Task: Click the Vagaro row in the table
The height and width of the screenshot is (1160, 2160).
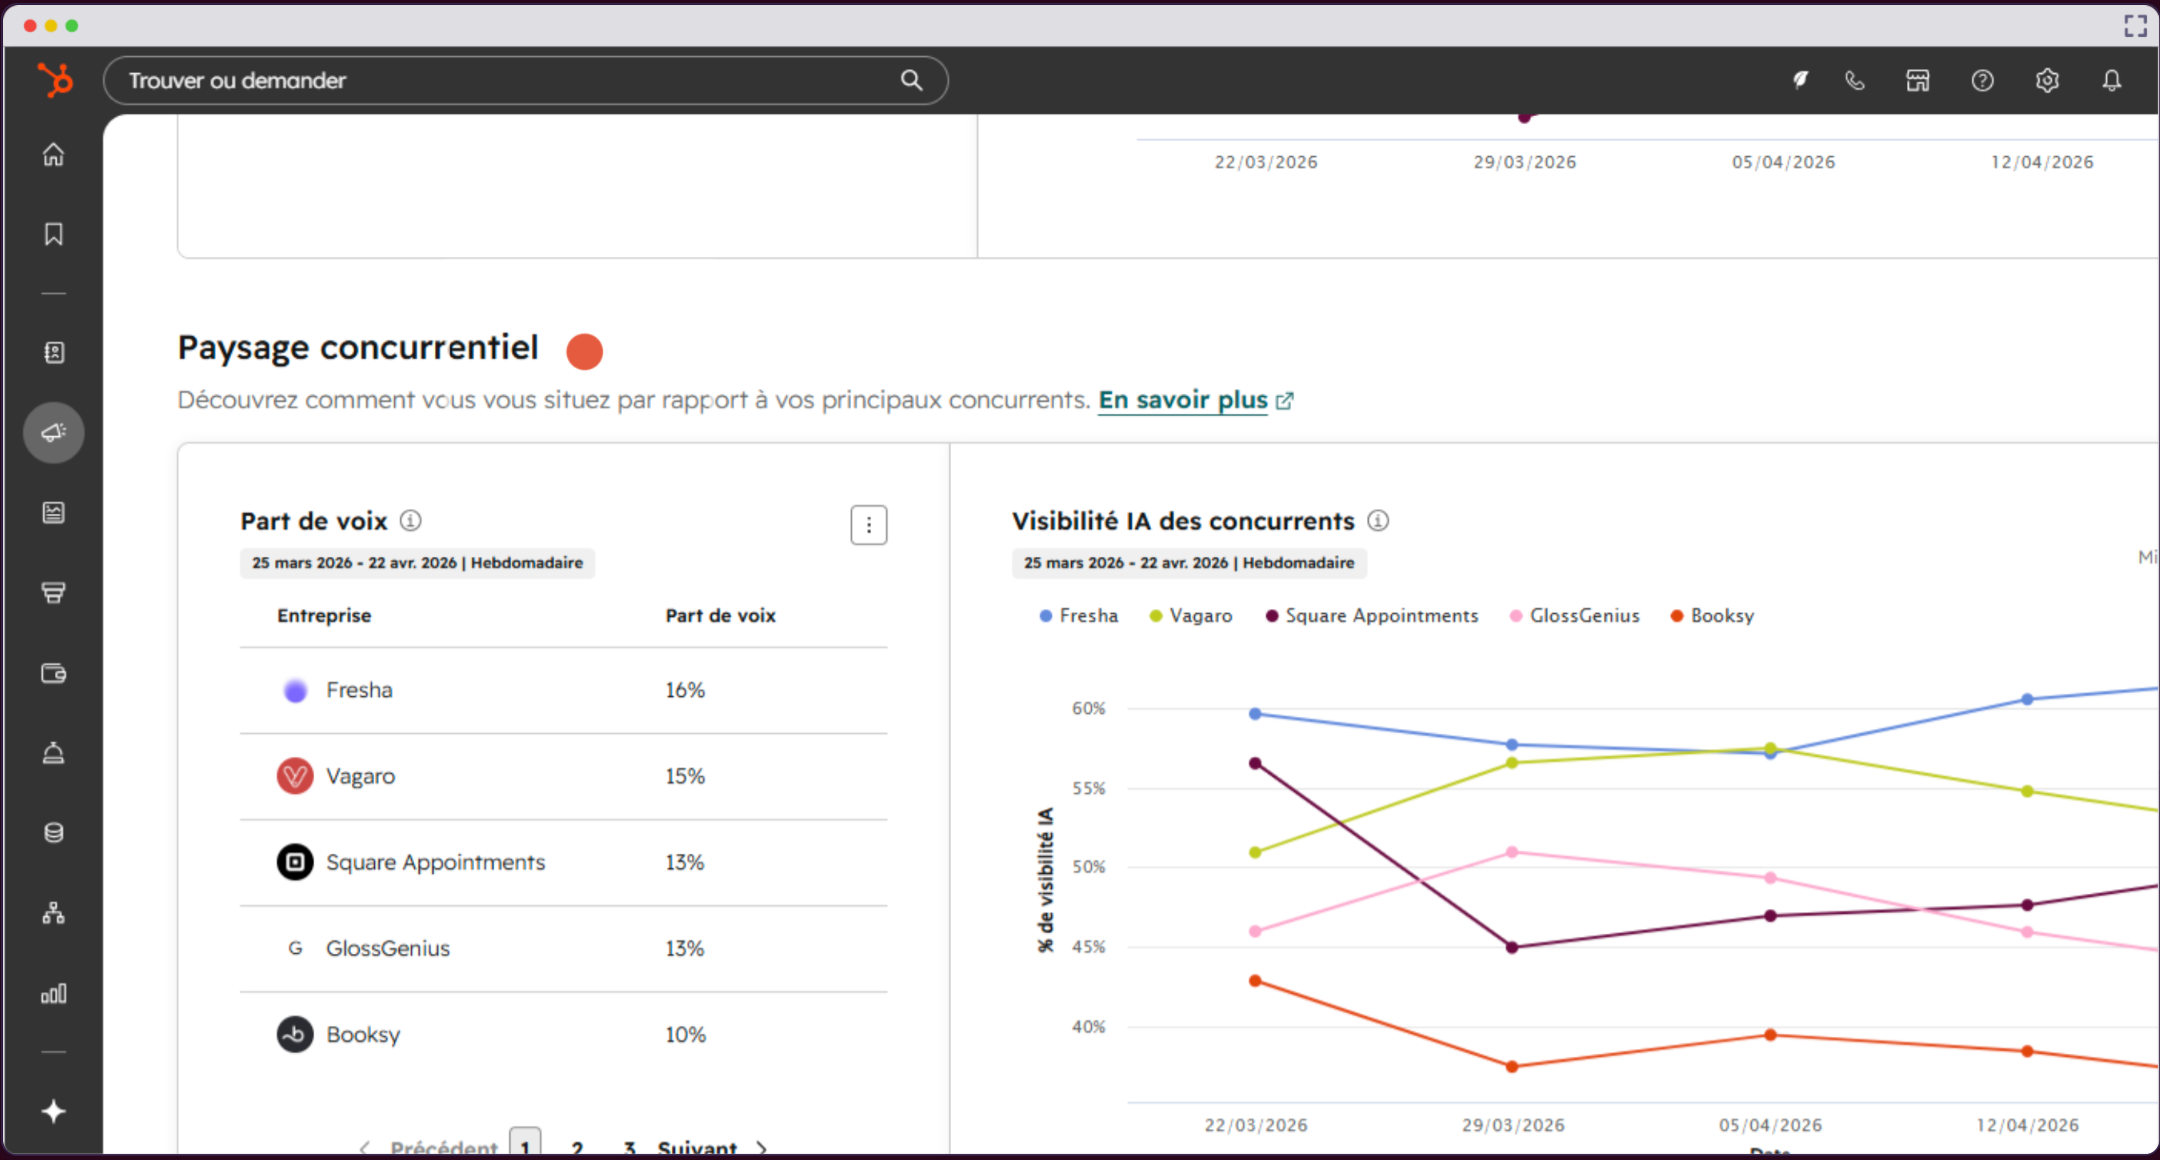Action: click(564, 776)
